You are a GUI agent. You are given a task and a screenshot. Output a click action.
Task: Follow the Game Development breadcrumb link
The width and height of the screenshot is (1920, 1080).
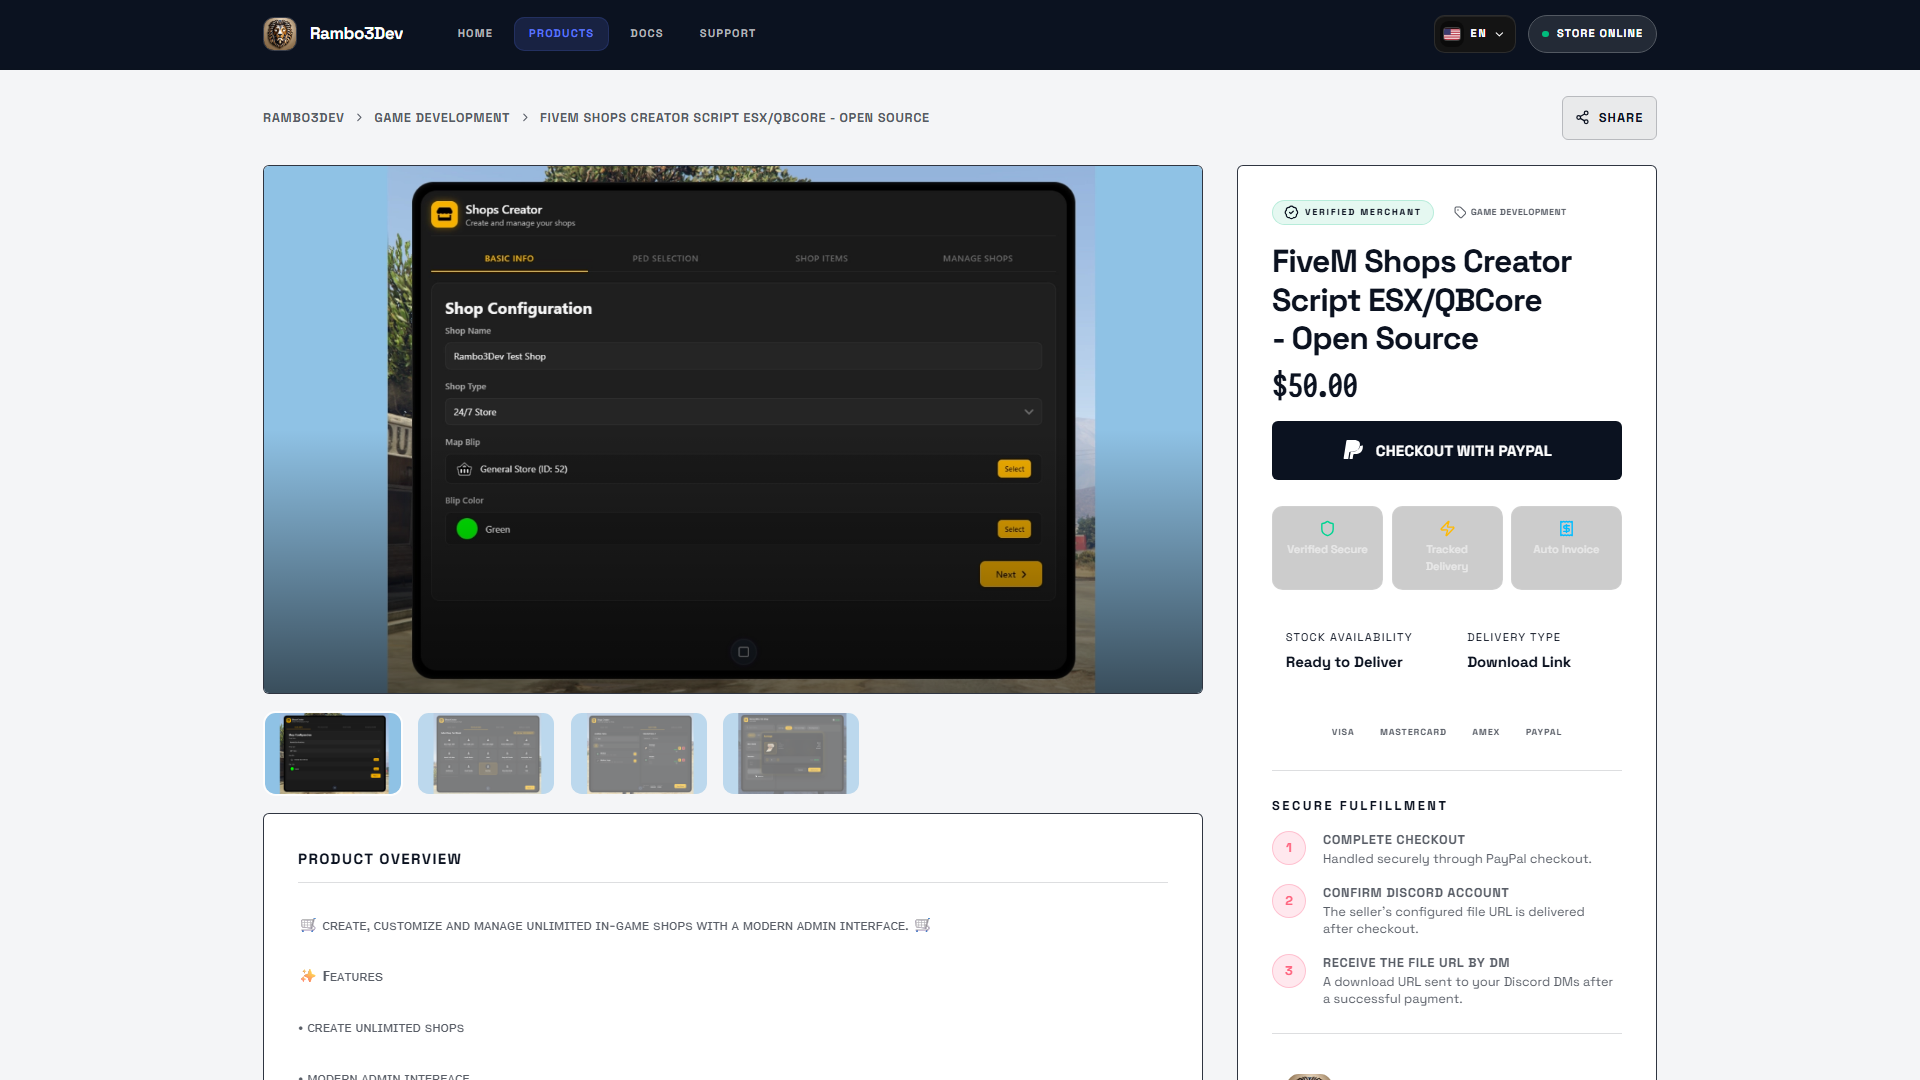coord(442,118)
